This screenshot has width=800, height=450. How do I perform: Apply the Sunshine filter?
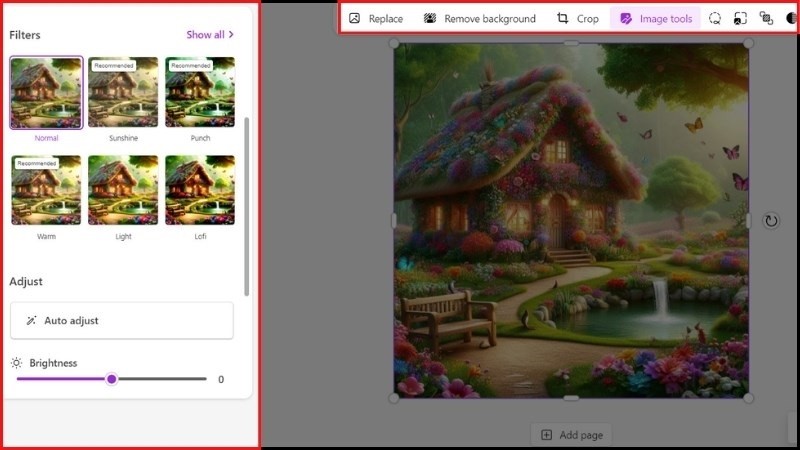(x=123, y=93)
